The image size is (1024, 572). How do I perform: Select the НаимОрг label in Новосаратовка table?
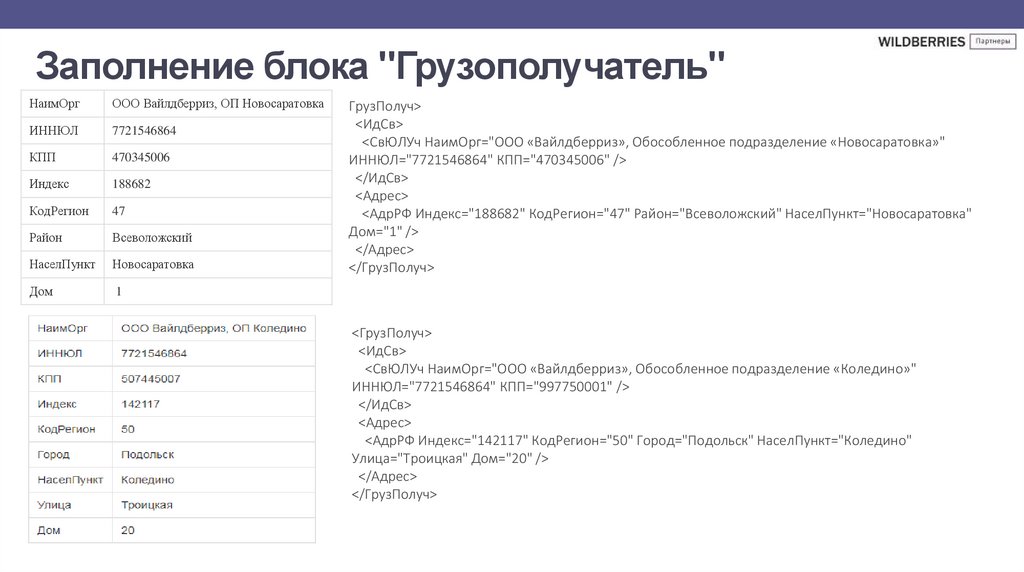54,104
